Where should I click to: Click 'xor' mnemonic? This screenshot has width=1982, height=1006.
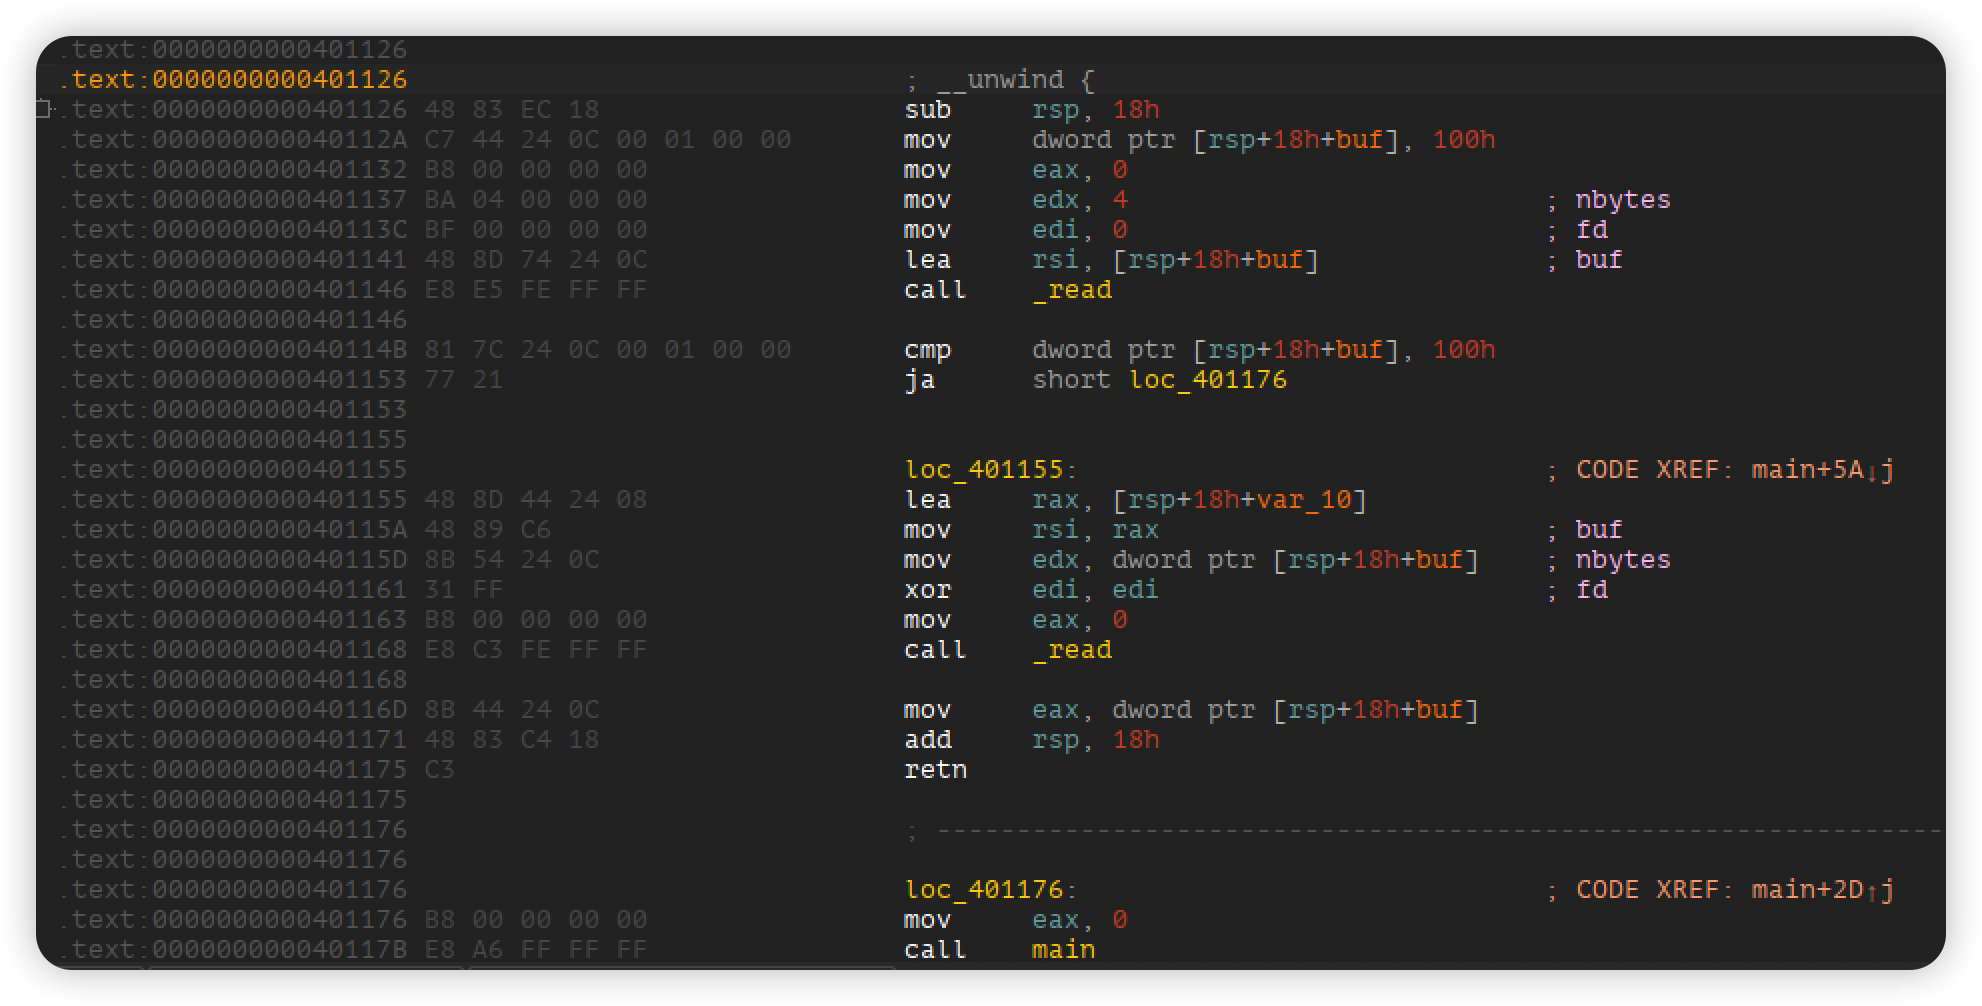click(928, 589)
